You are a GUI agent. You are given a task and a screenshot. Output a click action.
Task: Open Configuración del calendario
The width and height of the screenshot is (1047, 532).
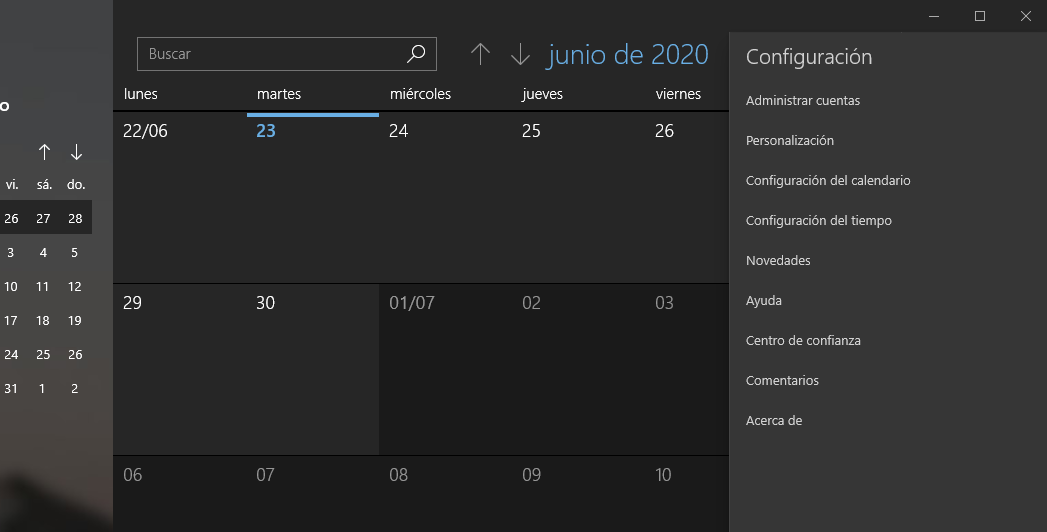tap(828, 181)
